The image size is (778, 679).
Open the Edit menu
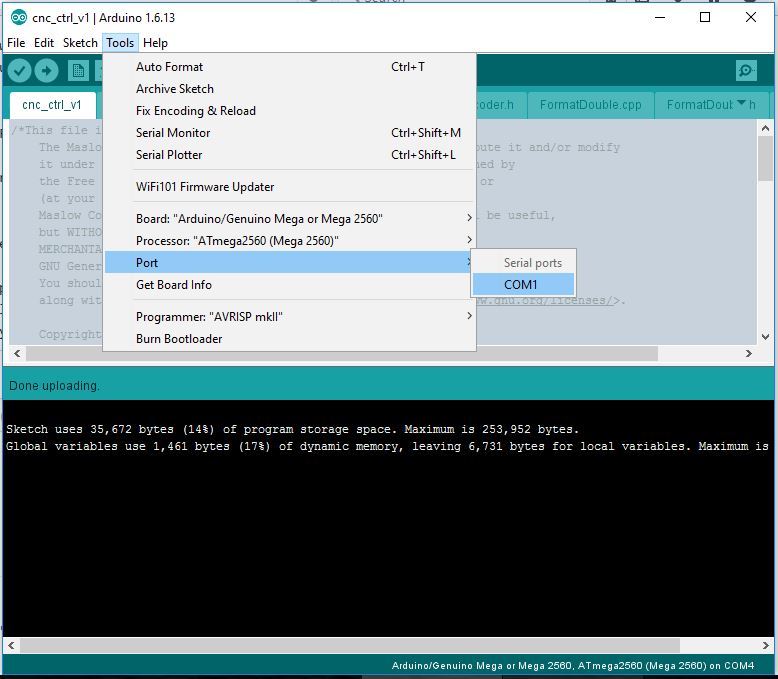[x=44, y=43]
